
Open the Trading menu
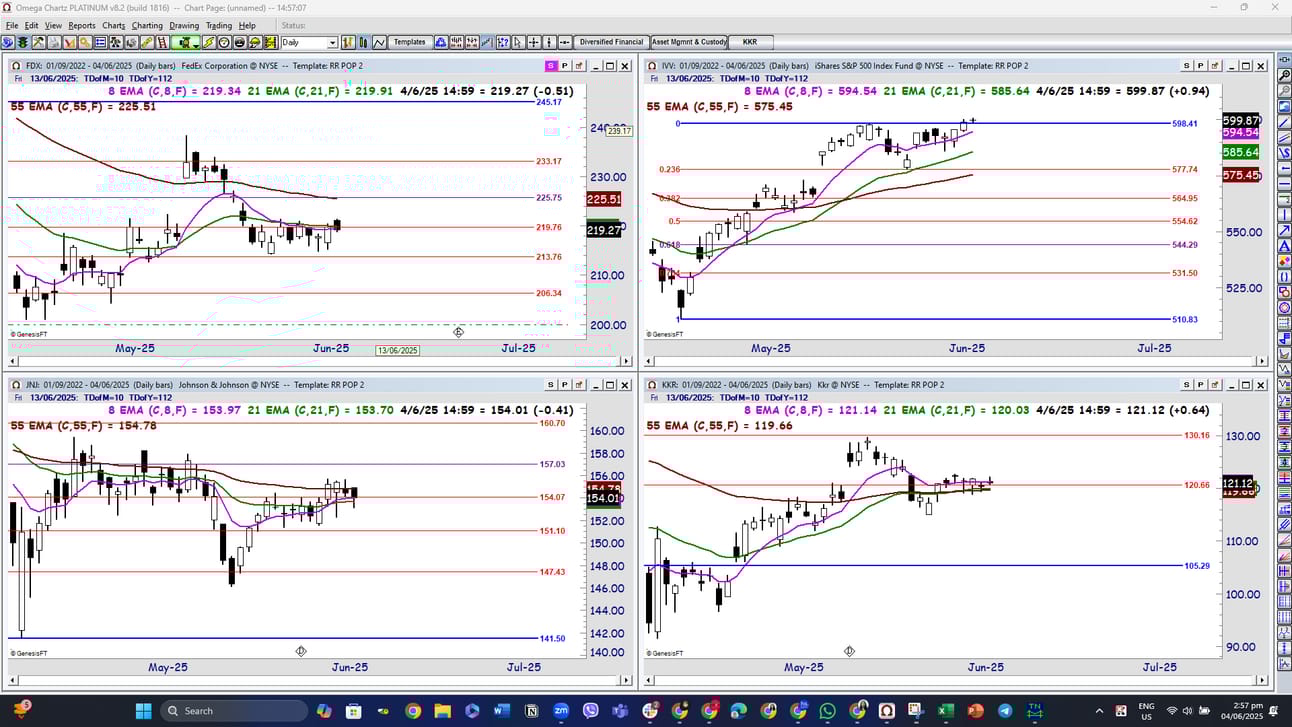(218, 25)
